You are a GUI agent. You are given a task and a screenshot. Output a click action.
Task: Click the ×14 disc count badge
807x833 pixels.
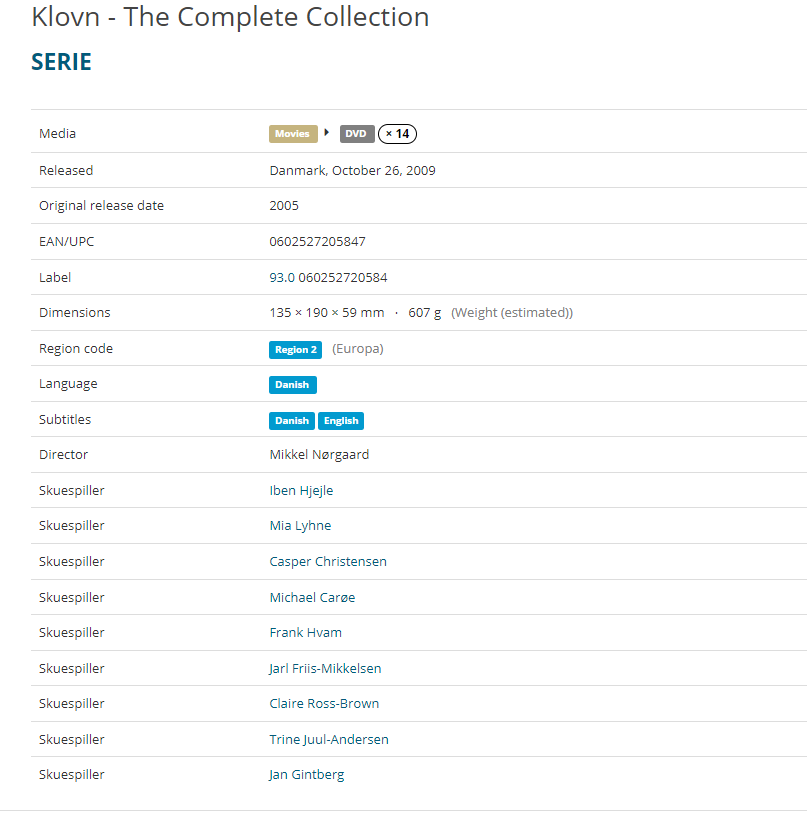[397, 134]
